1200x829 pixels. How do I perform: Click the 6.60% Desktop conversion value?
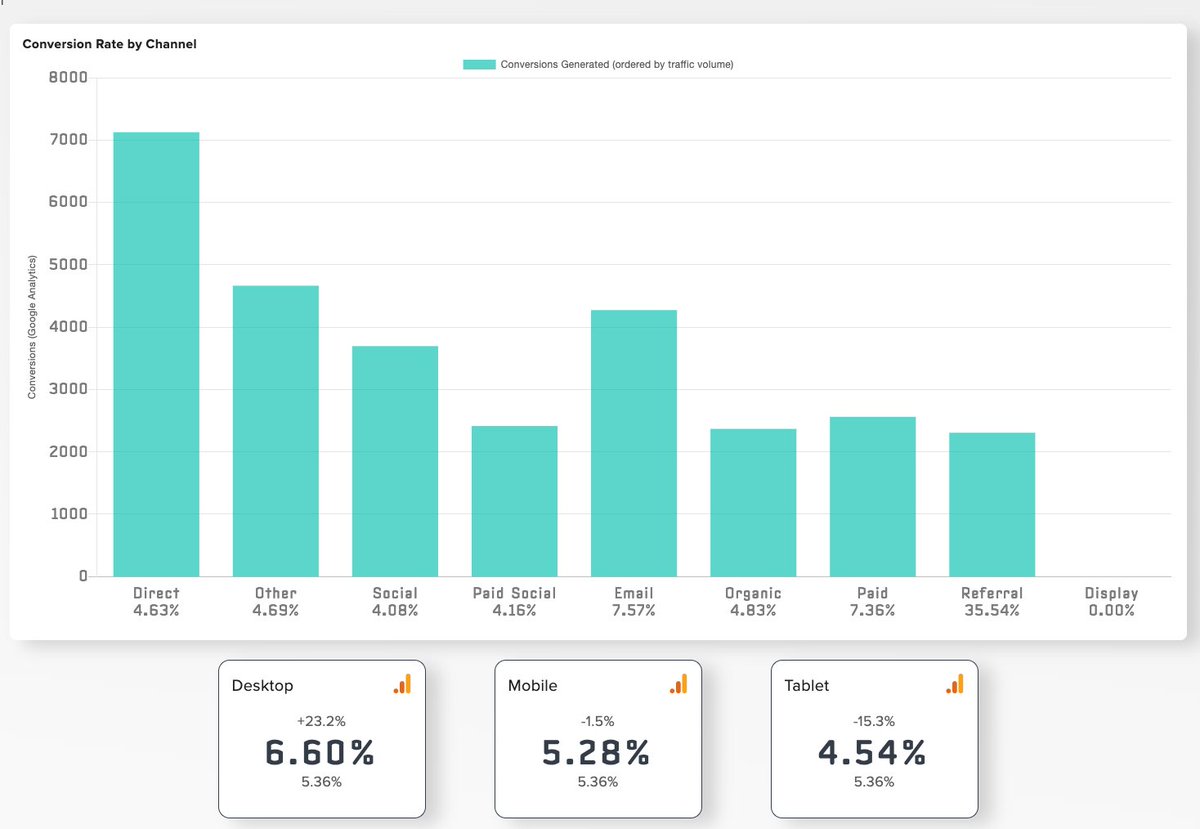(x=321, y=752)
